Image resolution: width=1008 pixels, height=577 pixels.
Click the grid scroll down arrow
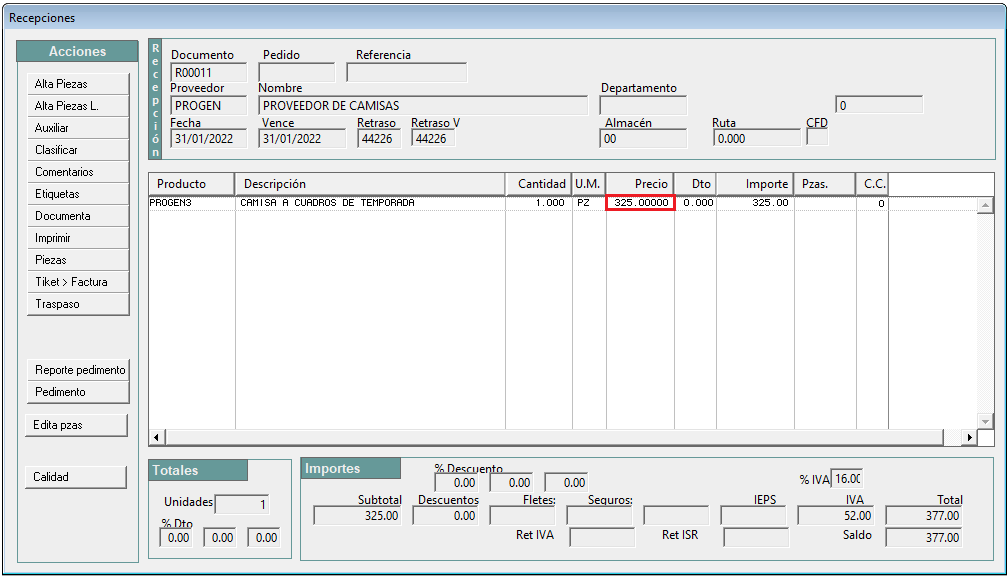pos(985,422)
